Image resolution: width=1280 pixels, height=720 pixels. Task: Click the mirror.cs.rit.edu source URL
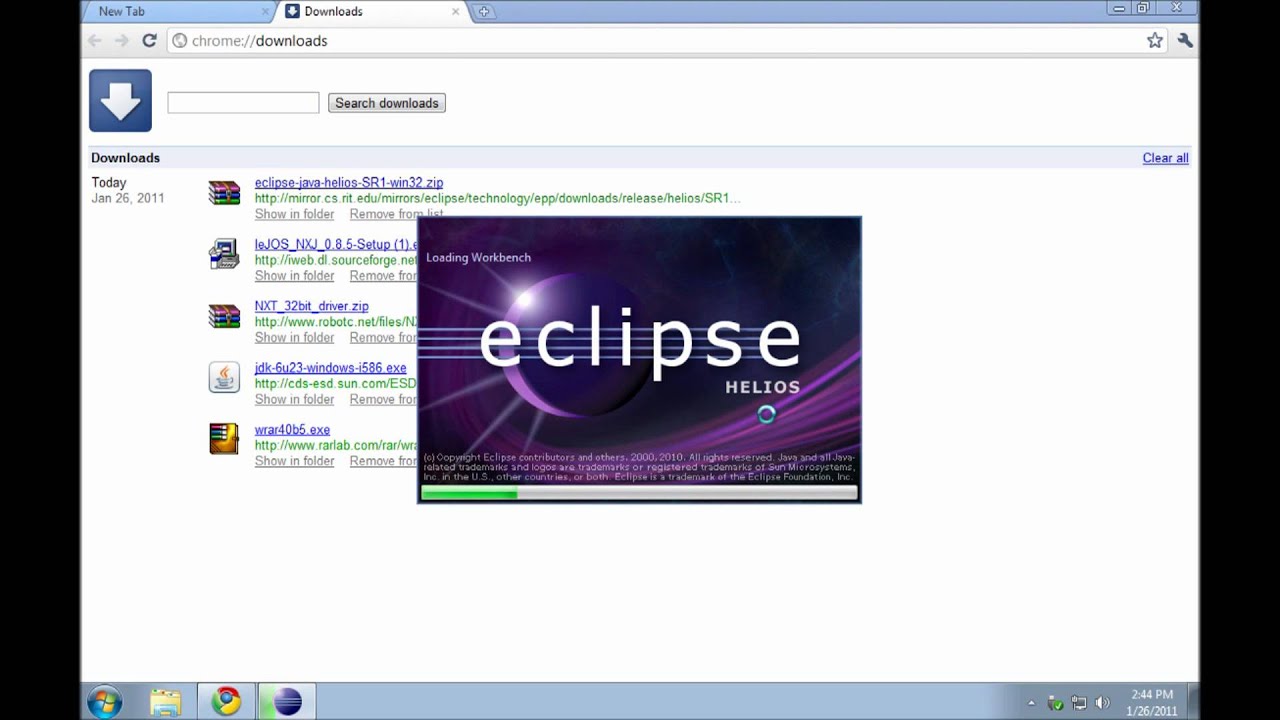(497, 198)
